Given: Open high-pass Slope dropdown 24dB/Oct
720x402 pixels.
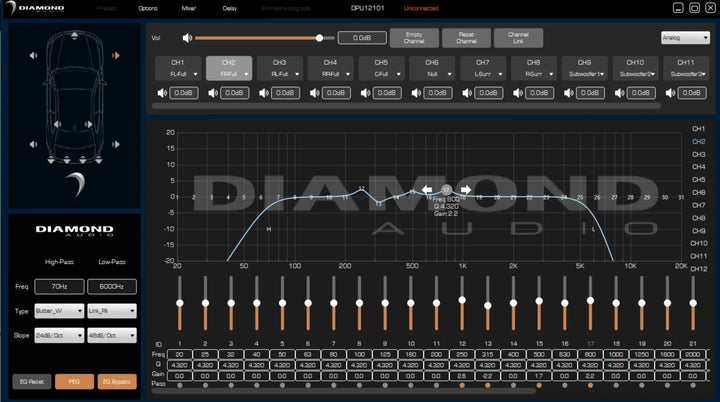Looking at the screenshot, I should (59, 335).
